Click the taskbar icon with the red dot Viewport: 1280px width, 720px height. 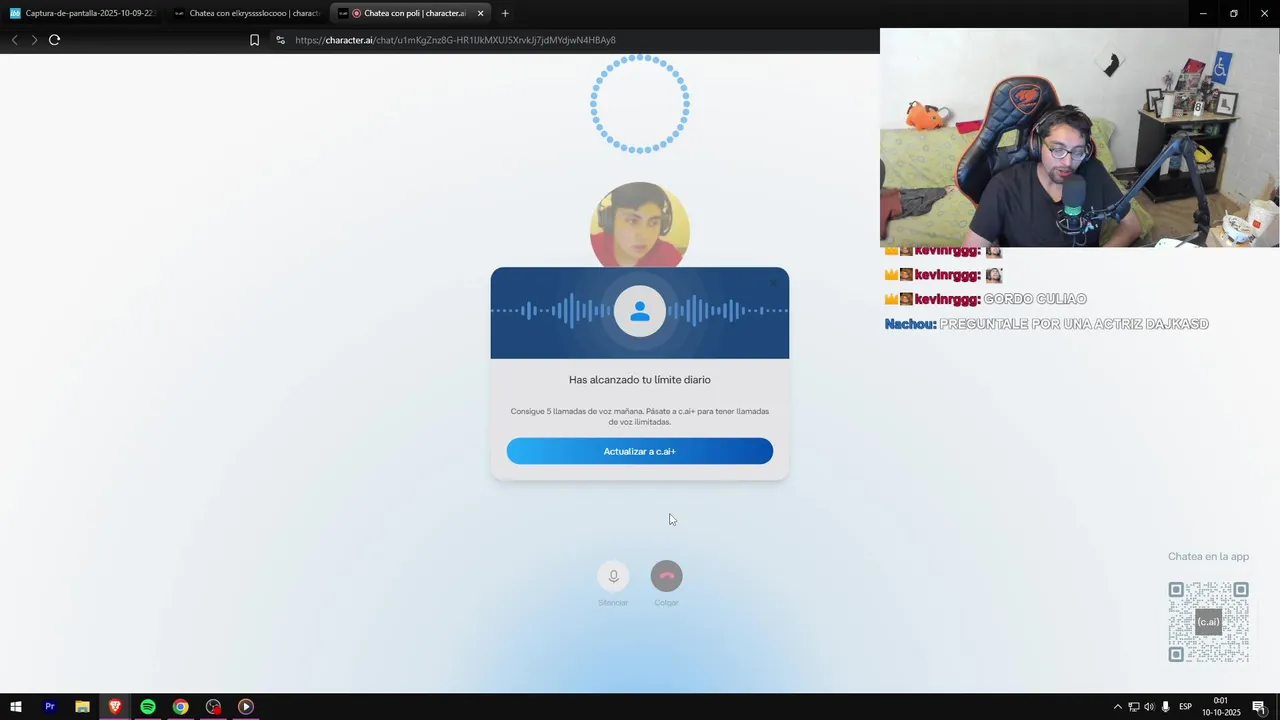click(x=213, y=707)
